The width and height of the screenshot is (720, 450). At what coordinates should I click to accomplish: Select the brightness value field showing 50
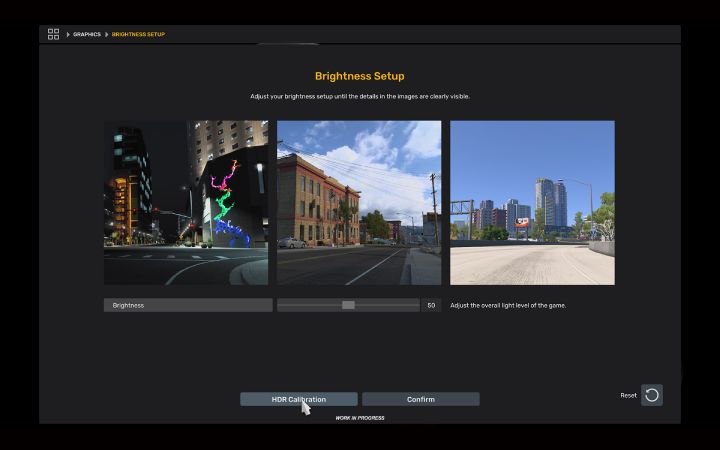(x=431, y=305)
